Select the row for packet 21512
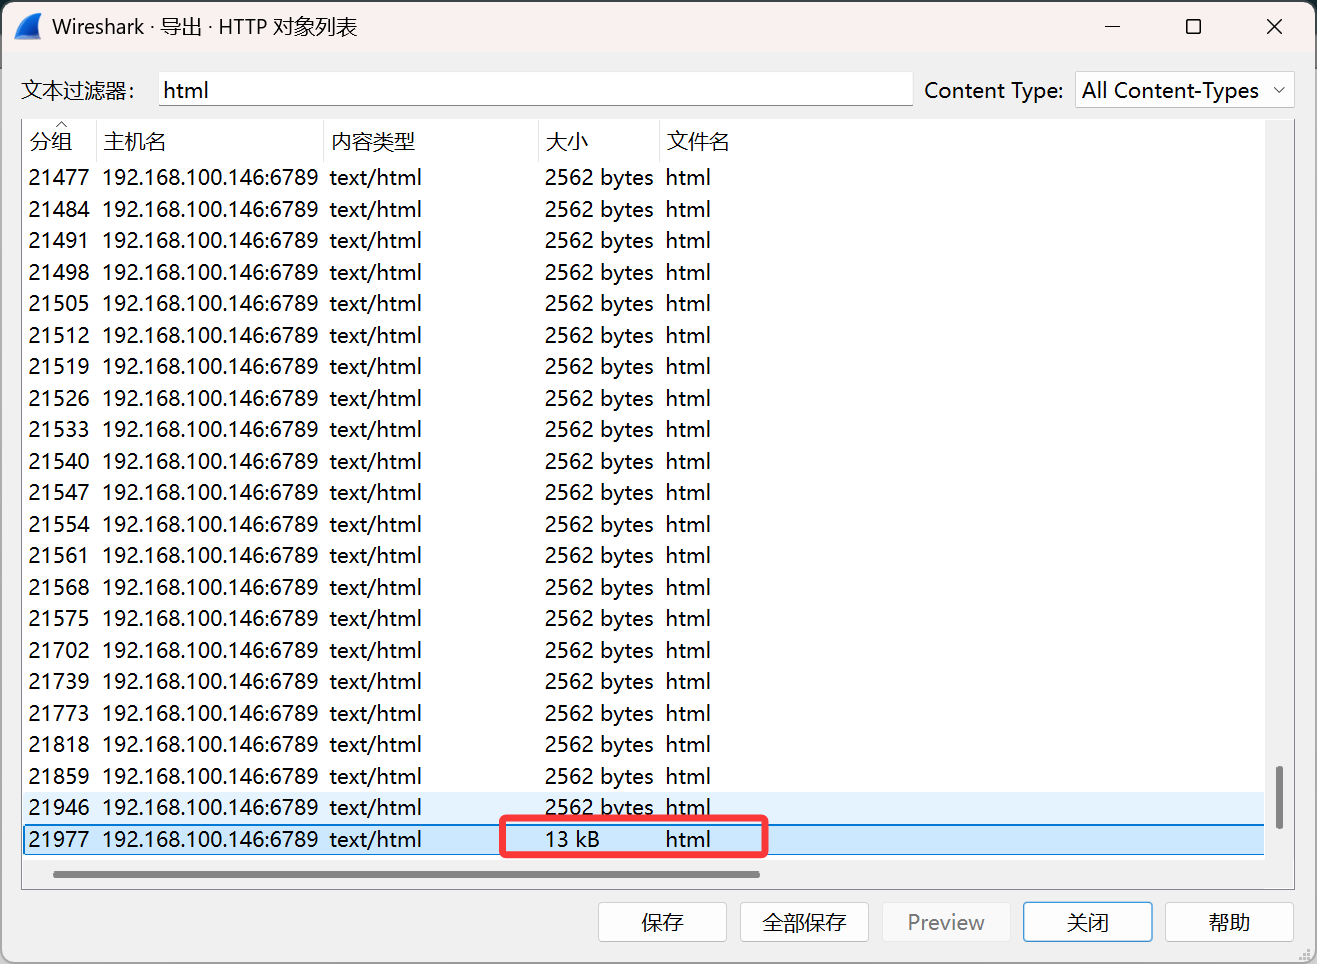This screenshot has height=964, width=1317. point(643,335)
